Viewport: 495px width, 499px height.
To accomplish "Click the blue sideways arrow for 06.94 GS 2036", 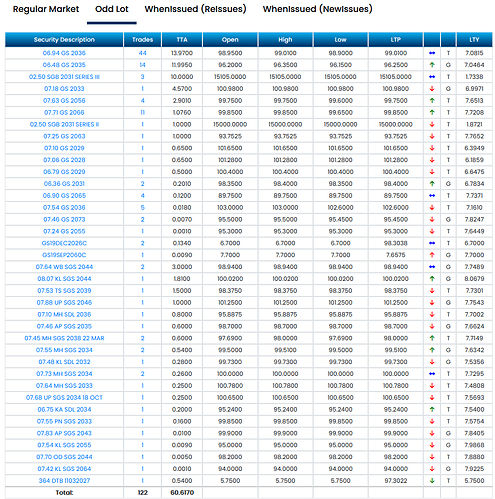I will coord(432,53).
